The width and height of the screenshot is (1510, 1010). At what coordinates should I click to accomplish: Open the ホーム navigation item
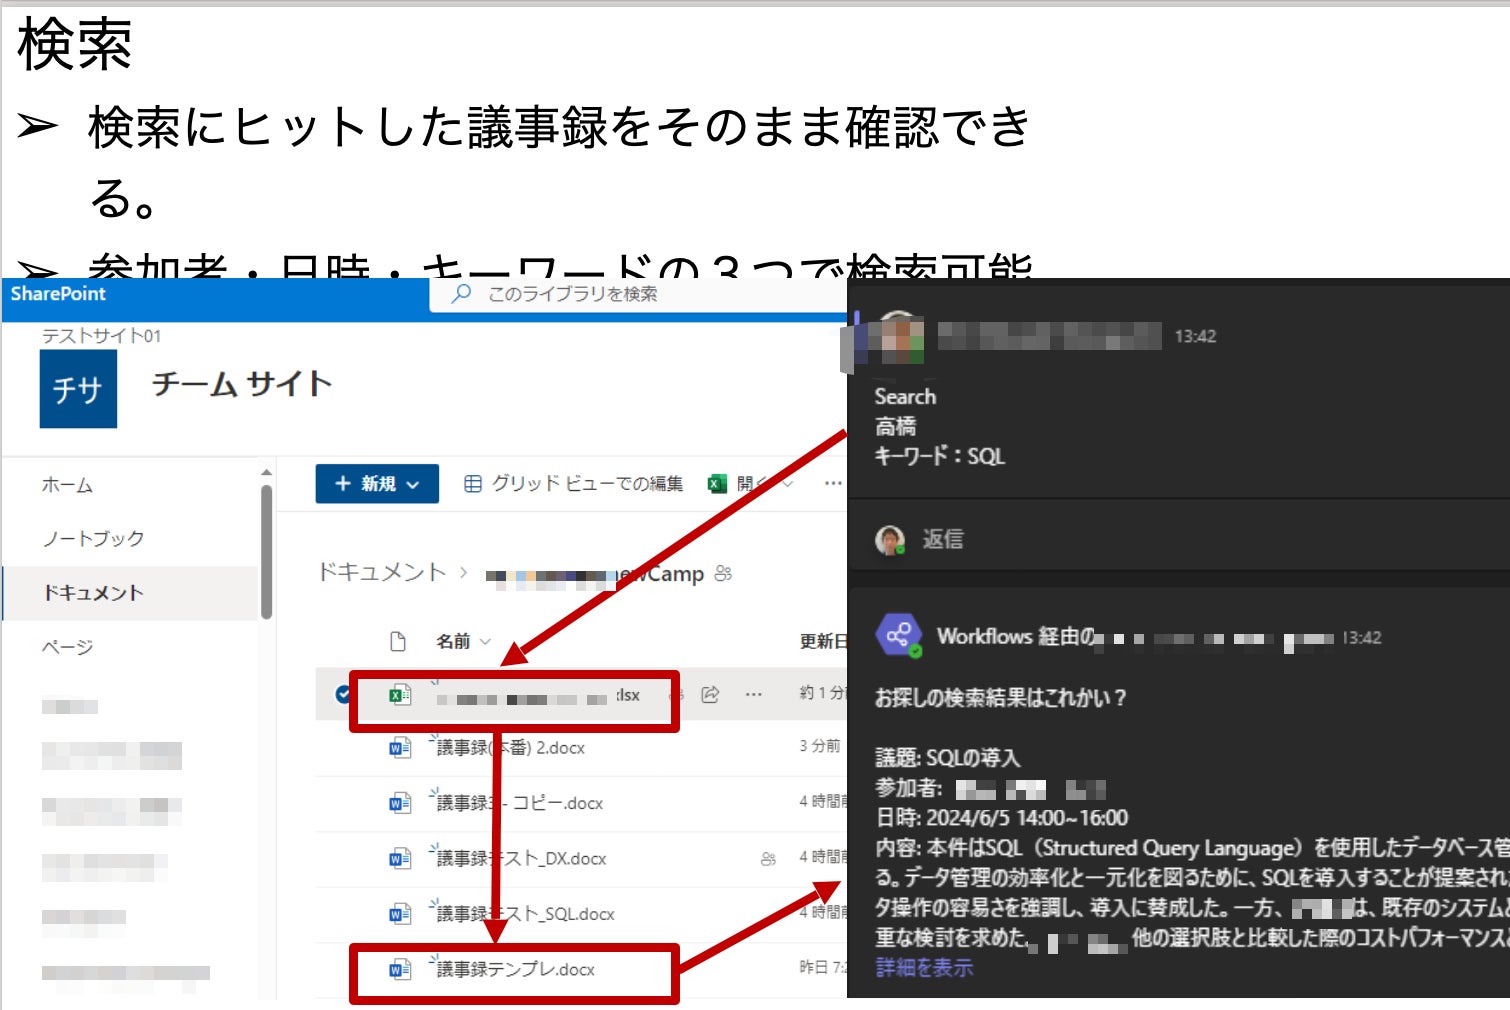pos(67,485)
